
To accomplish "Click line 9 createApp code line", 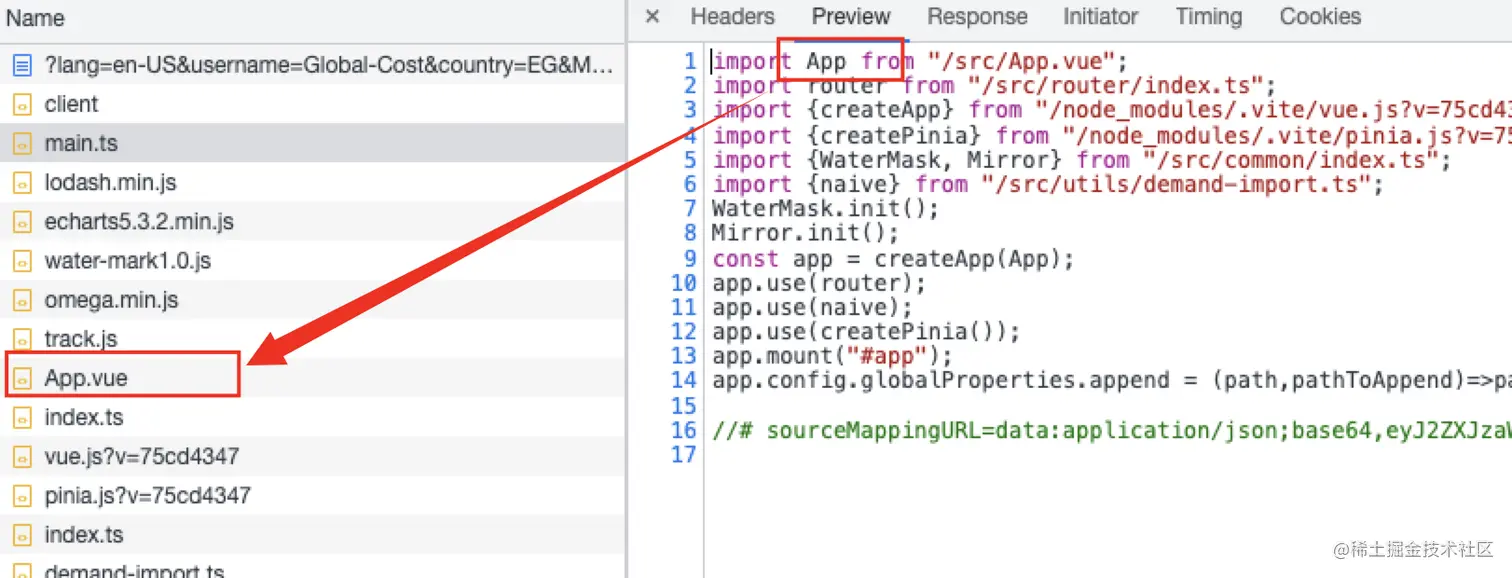I will click(x=892, y=259).
